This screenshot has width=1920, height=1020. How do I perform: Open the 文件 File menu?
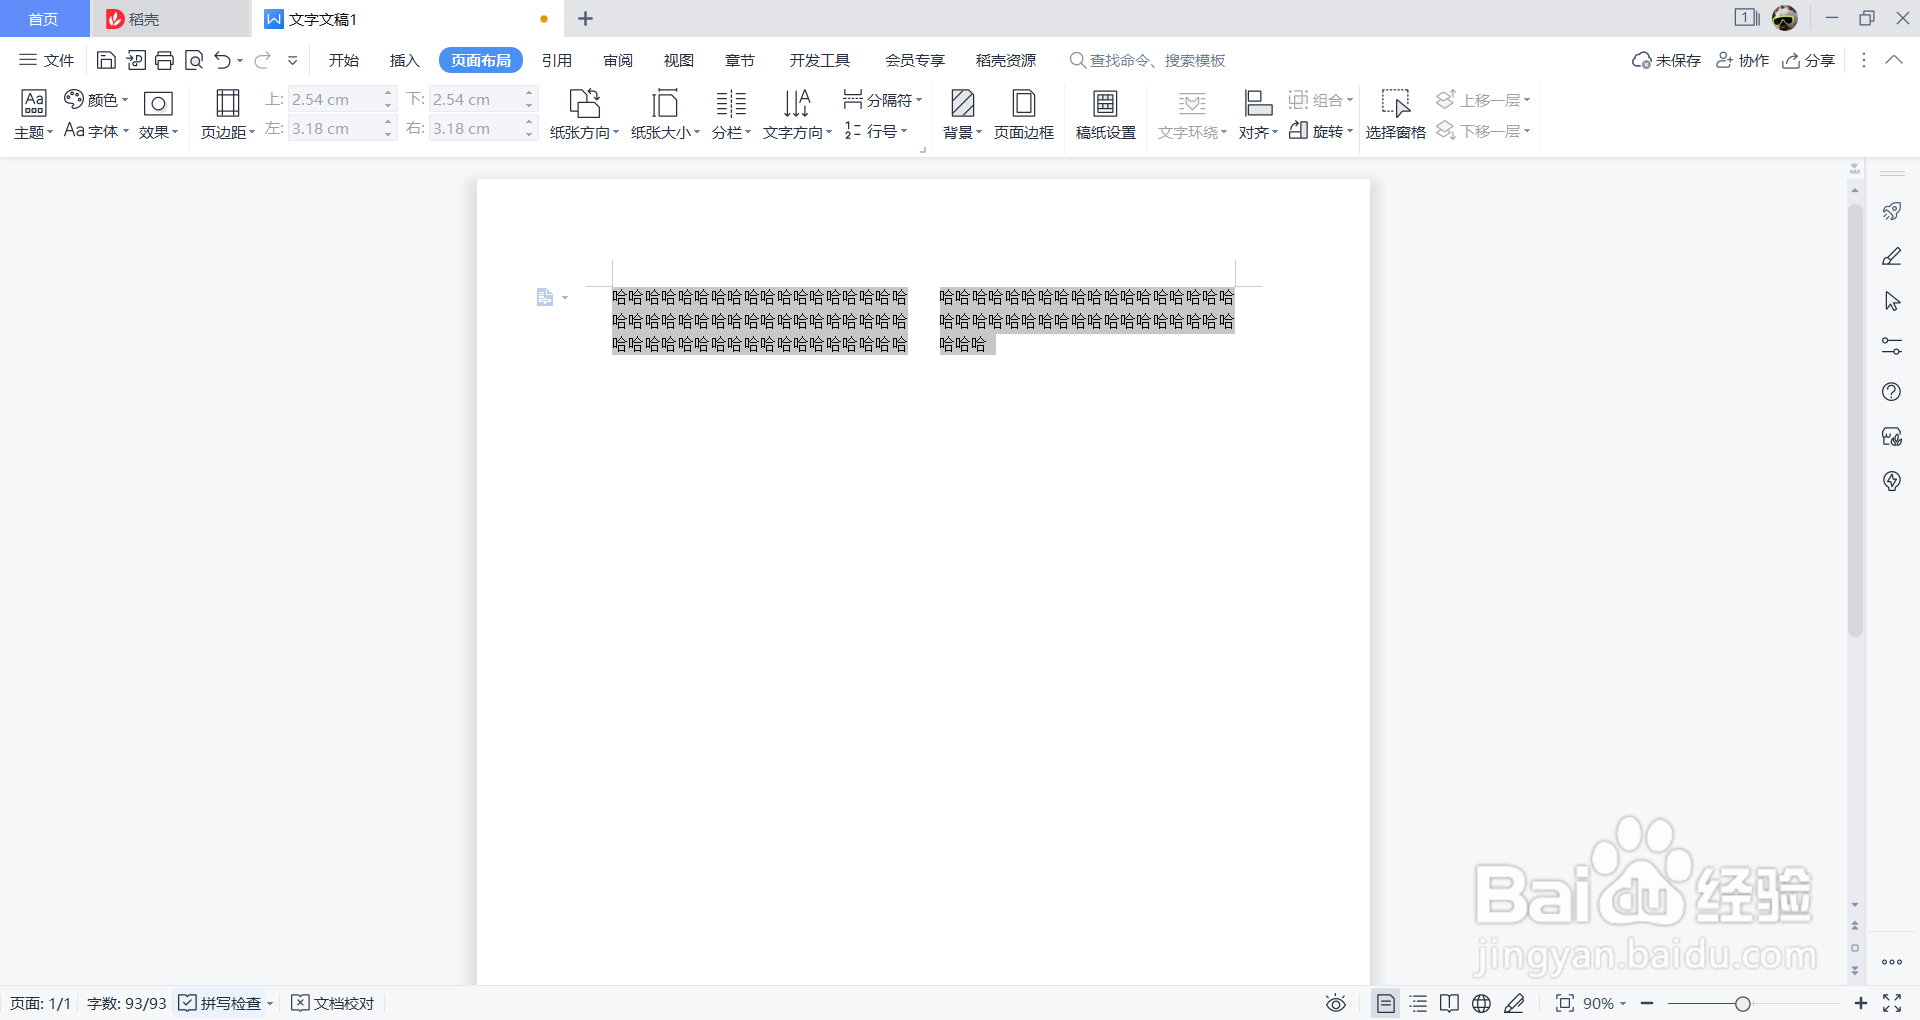click(x=47, y=60)
